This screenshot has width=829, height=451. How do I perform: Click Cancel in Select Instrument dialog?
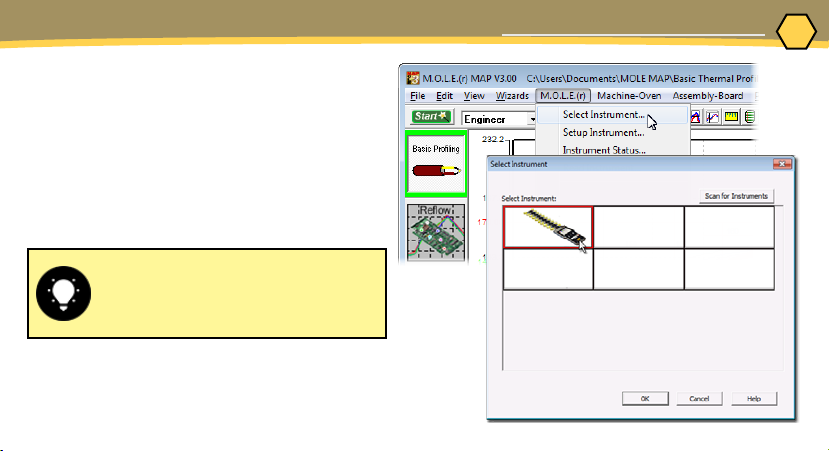699,399
